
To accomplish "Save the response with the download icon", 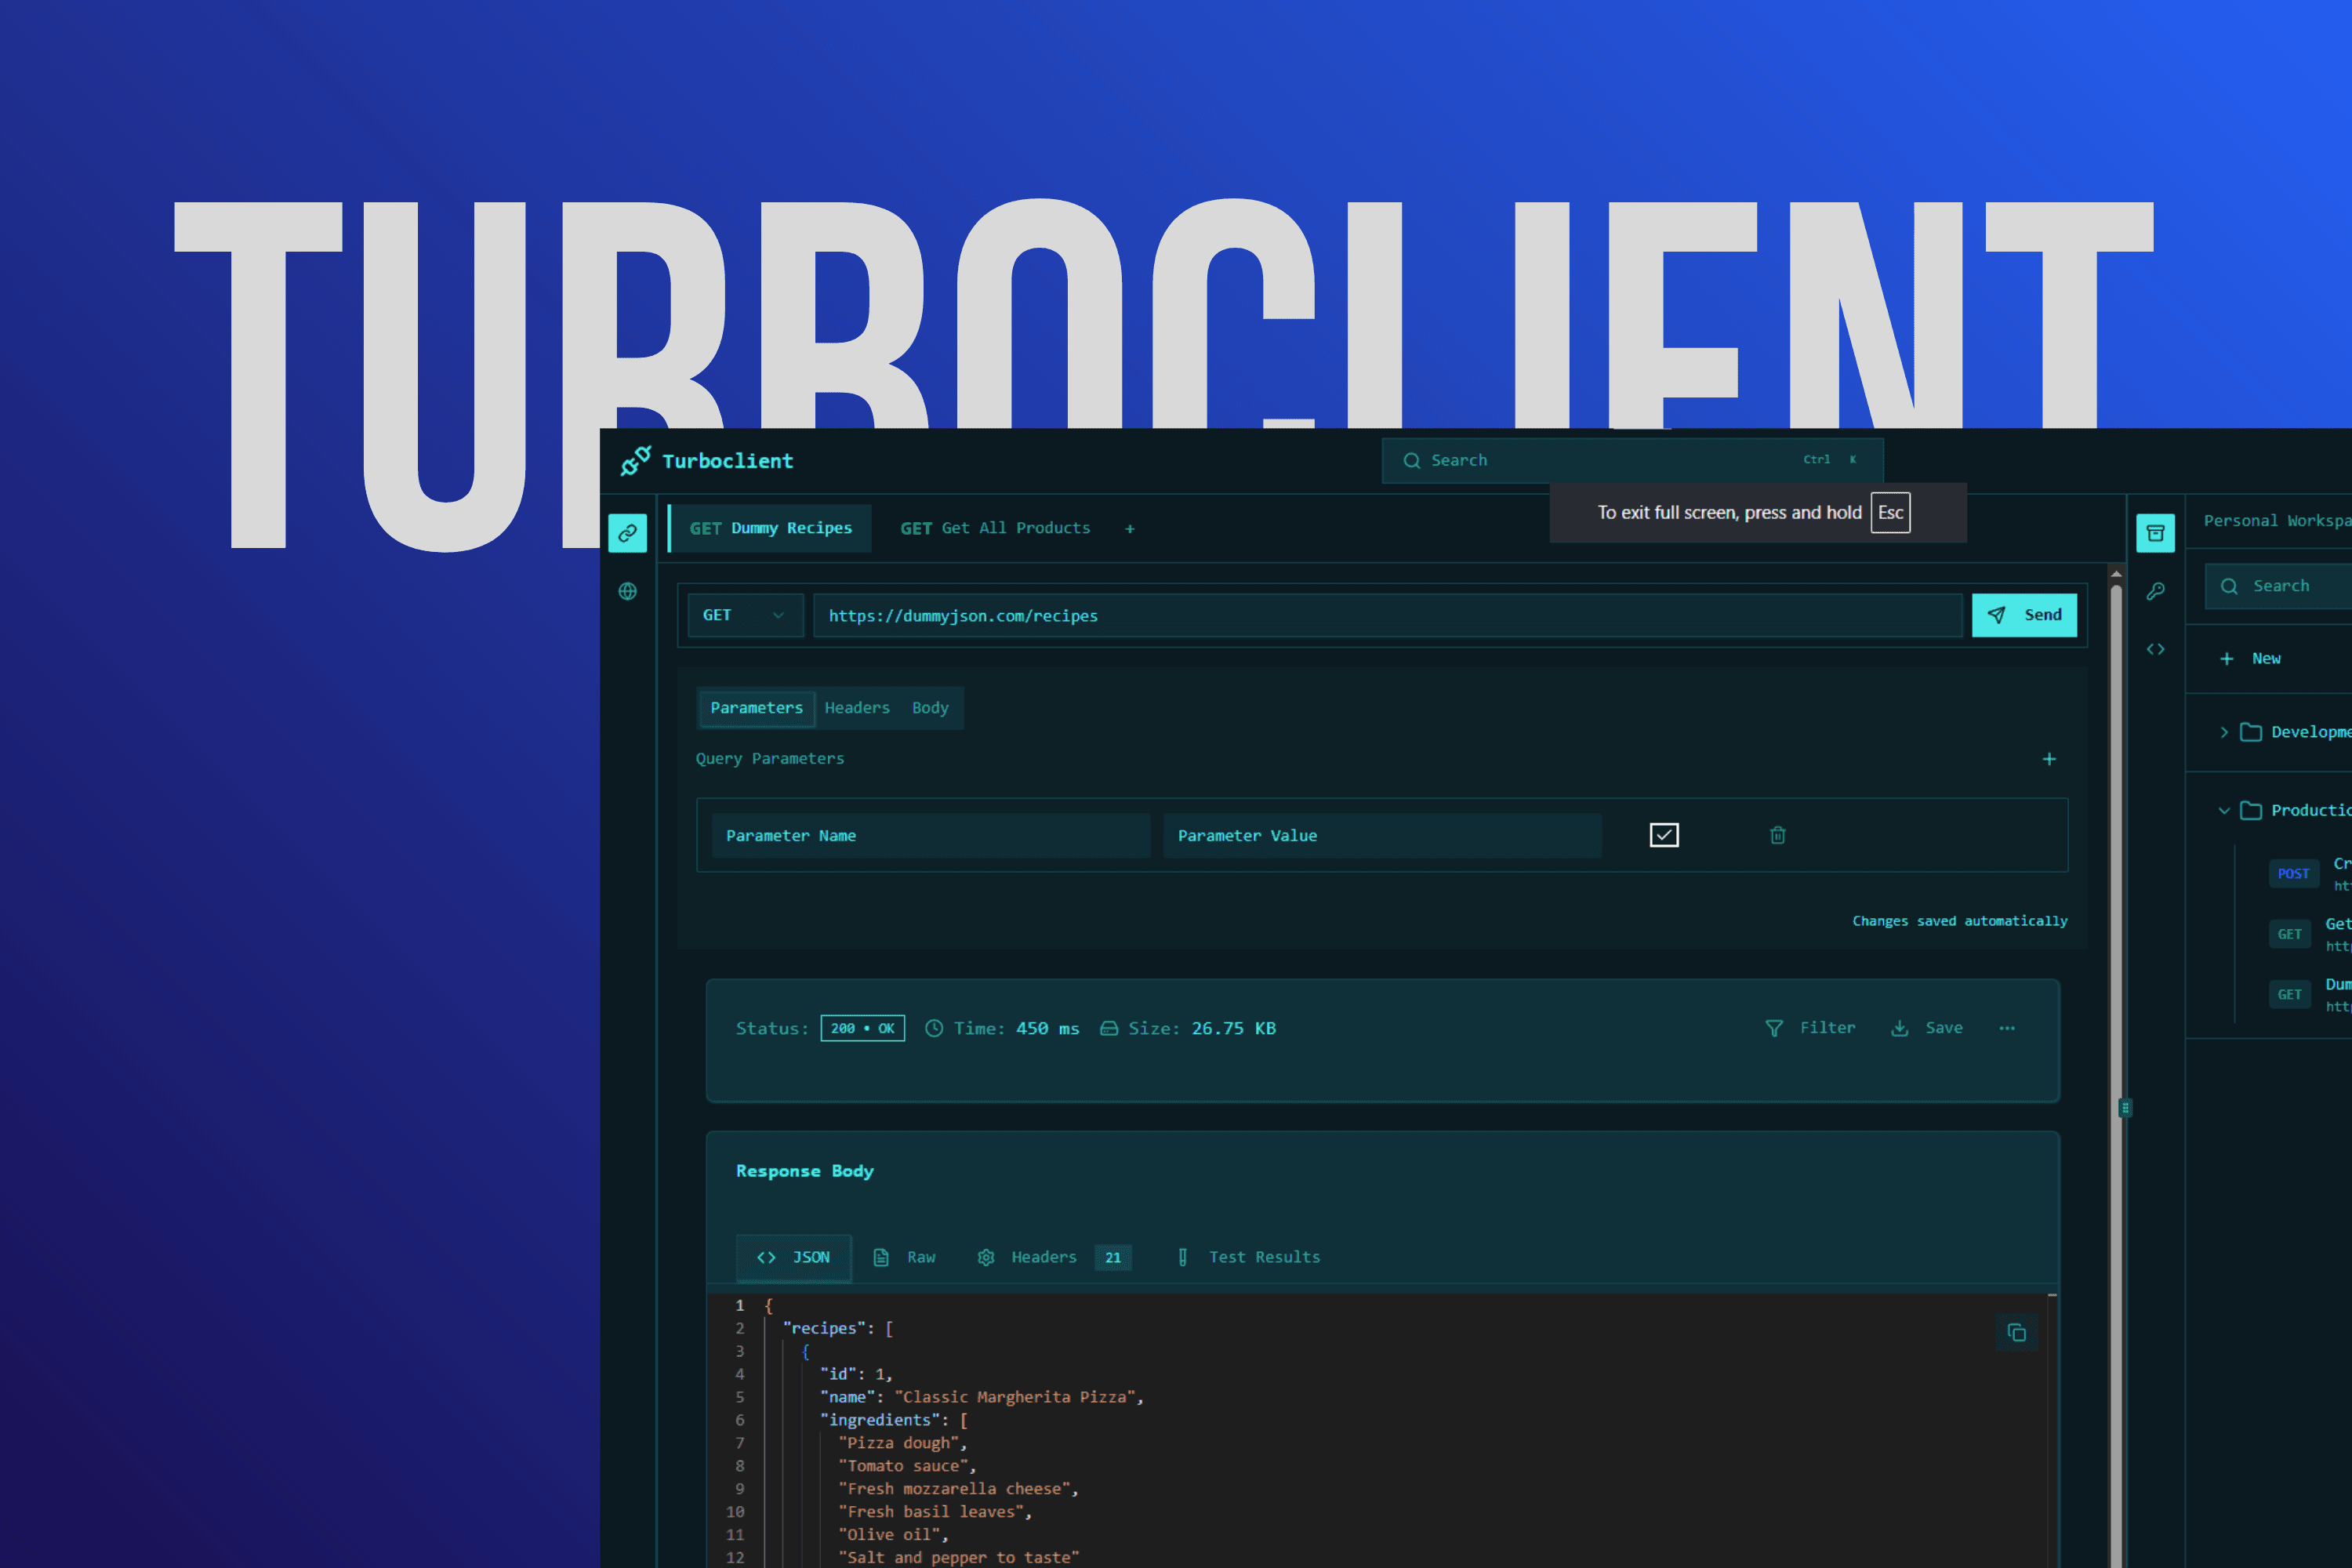I will click(x=1926, y=1027).
